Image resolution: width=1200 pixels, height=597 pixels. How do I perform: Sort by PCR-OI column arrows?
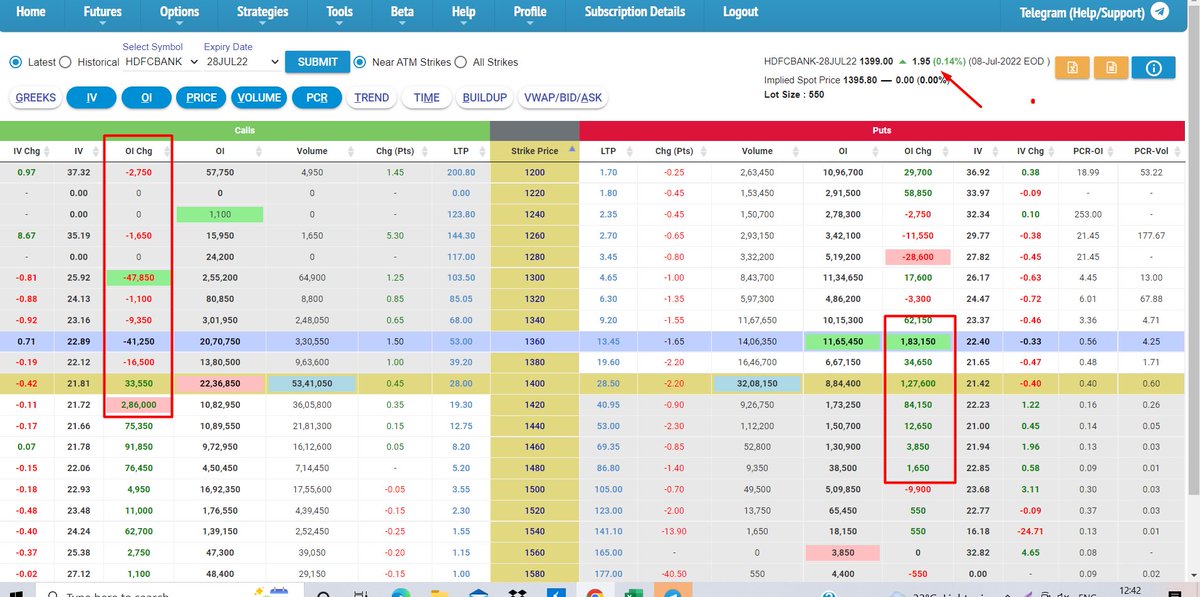1113,151
